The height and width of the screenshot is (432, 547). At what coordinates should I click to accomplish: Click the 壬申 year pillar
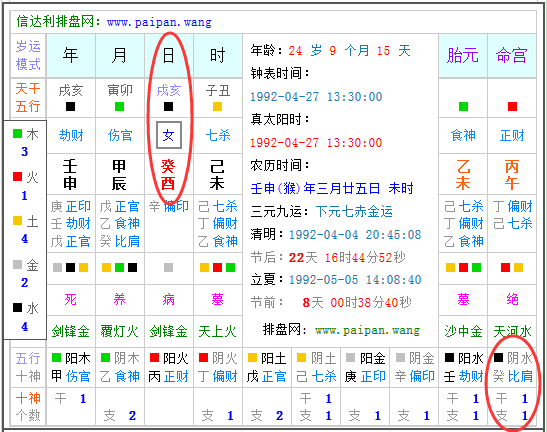click(70, 174)
